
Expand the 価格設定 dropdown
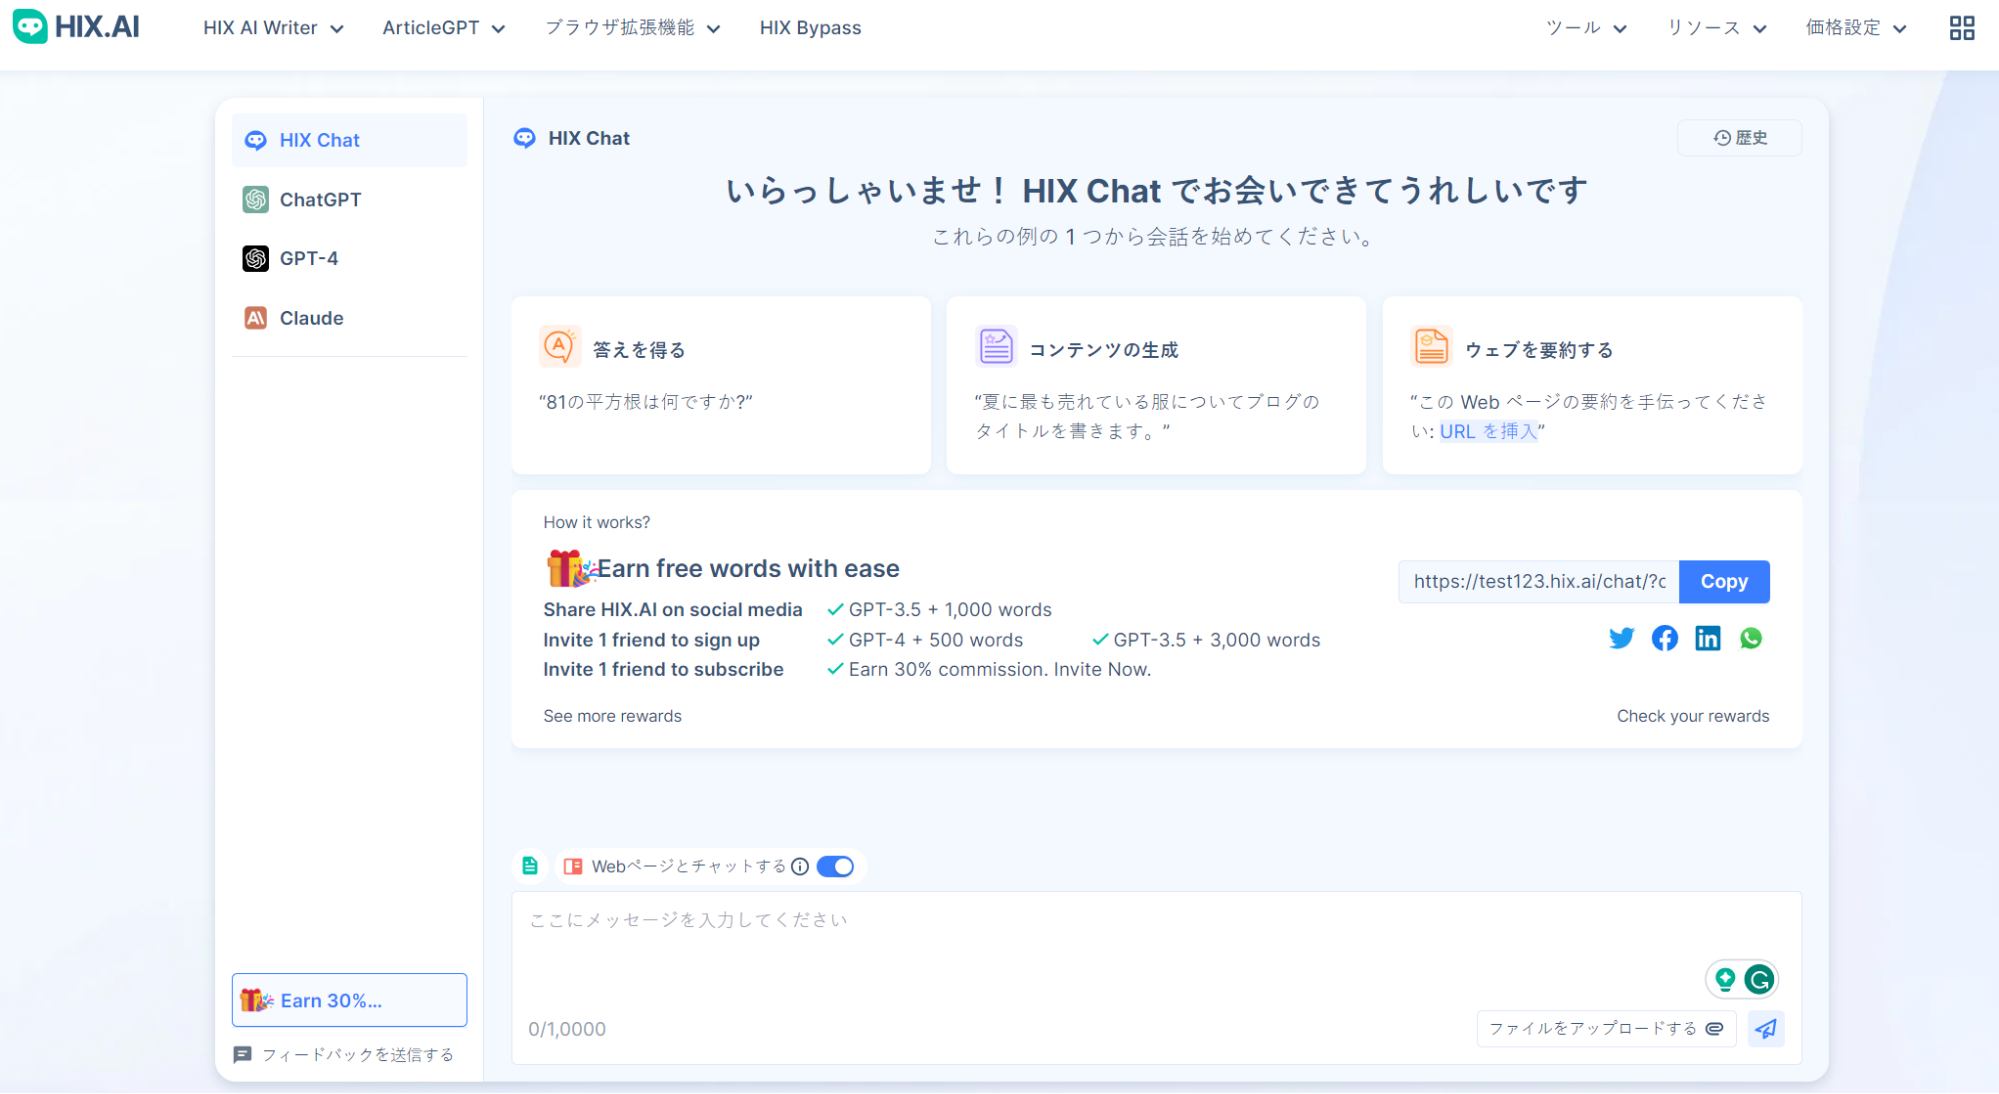[x=1855, y=28]
